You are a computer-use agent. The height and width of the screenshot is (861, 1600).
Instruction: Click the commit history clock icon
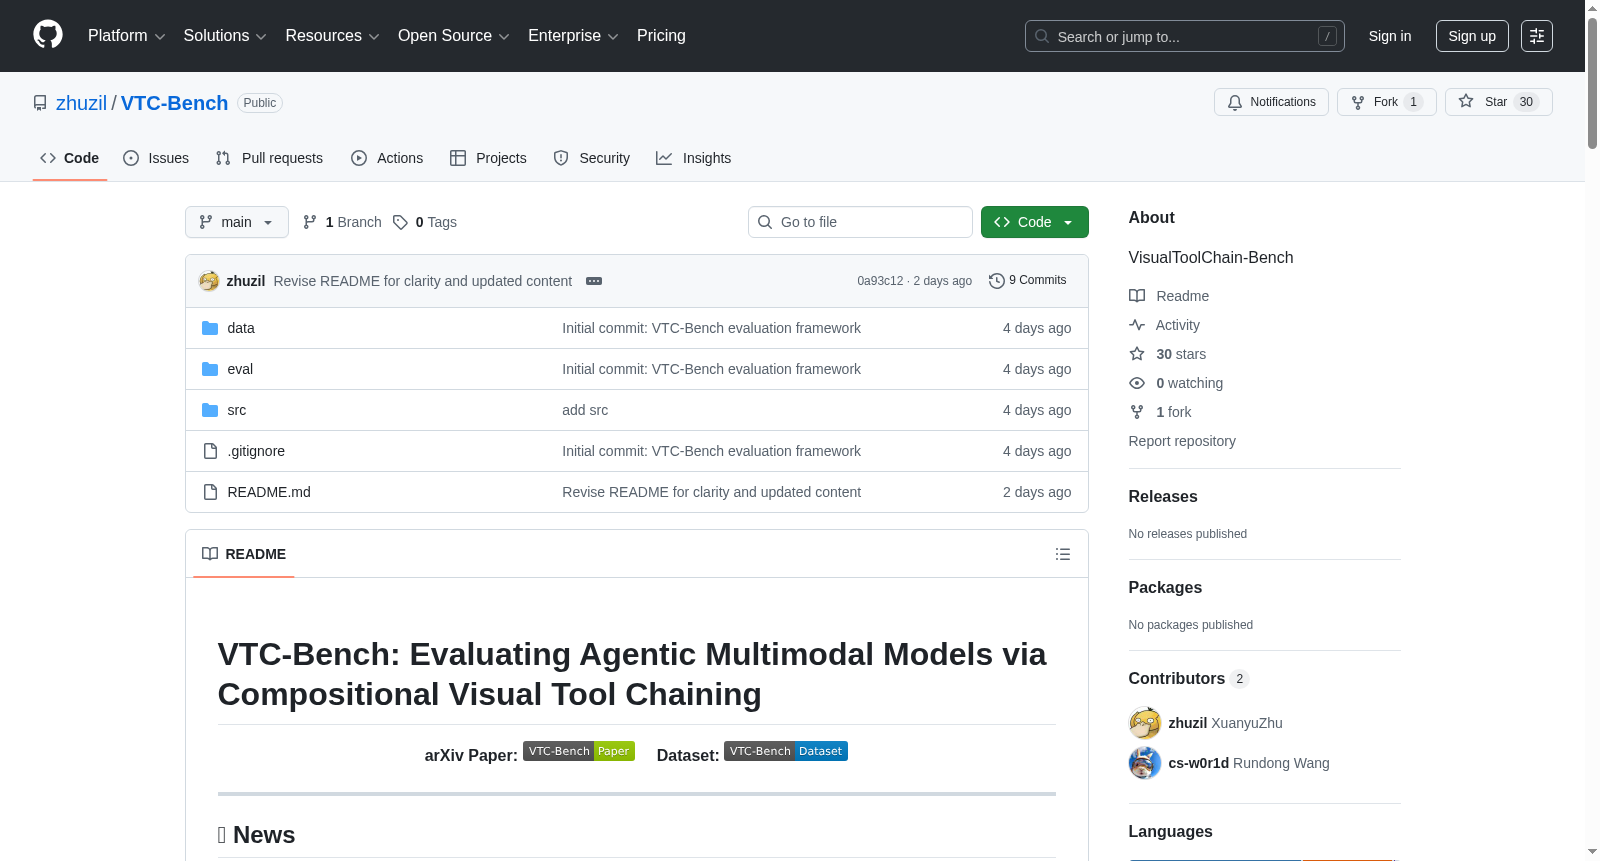(996, 281)
